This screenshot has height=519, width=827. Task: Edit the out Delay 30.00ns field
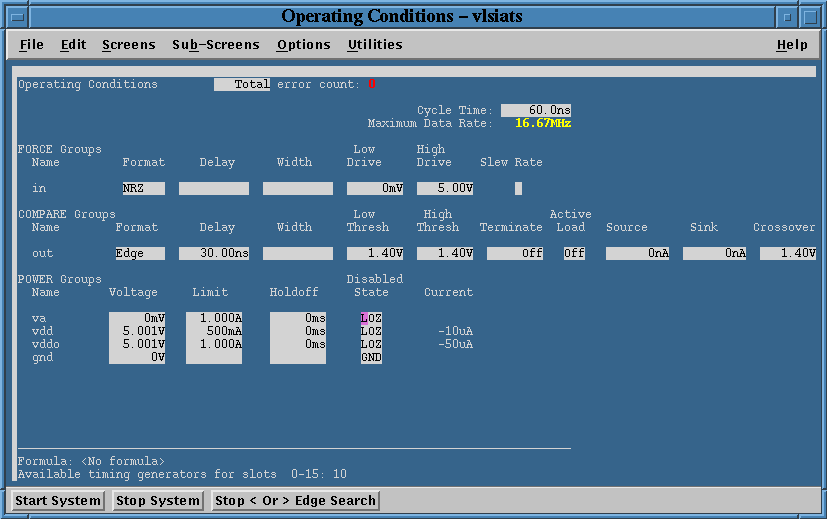(x=214, y=253)
